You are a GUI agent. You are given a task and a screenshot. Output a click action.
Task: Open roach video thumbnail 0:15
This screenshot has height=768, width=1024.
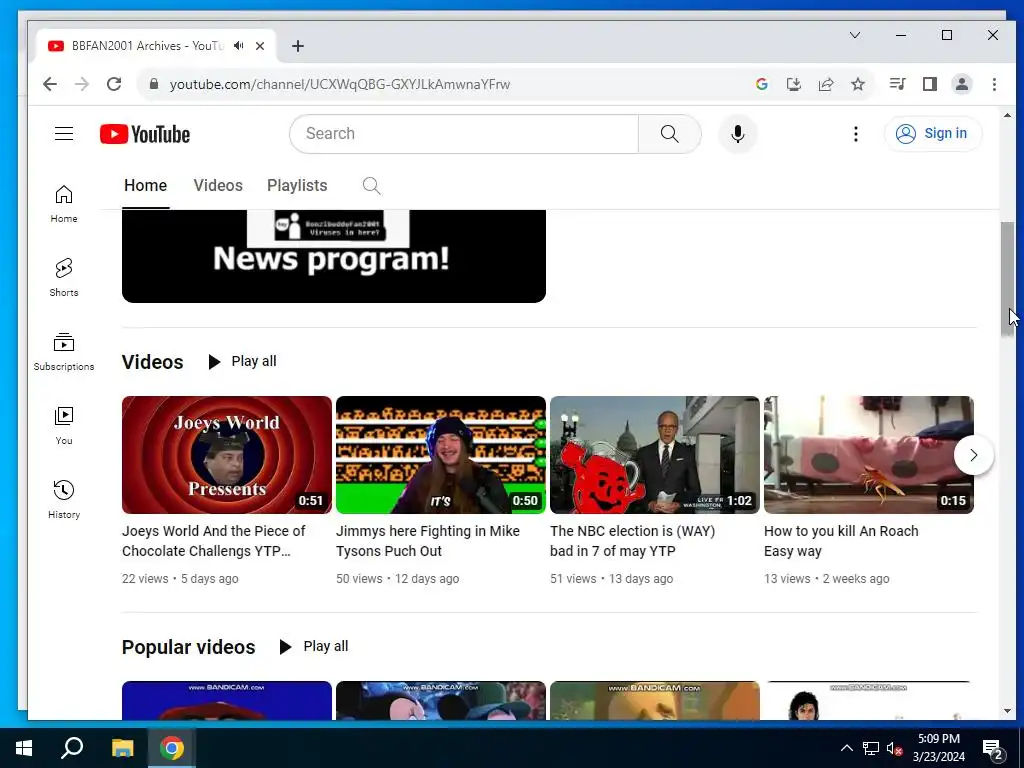(869, 455)
